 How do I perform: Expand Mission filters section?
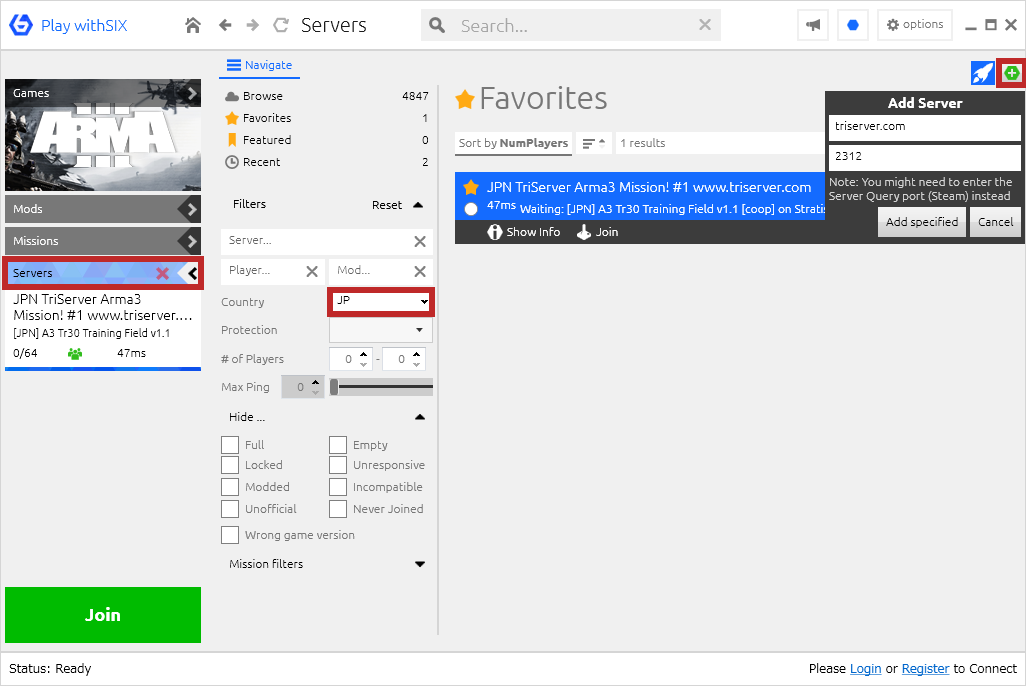[420, 564]
